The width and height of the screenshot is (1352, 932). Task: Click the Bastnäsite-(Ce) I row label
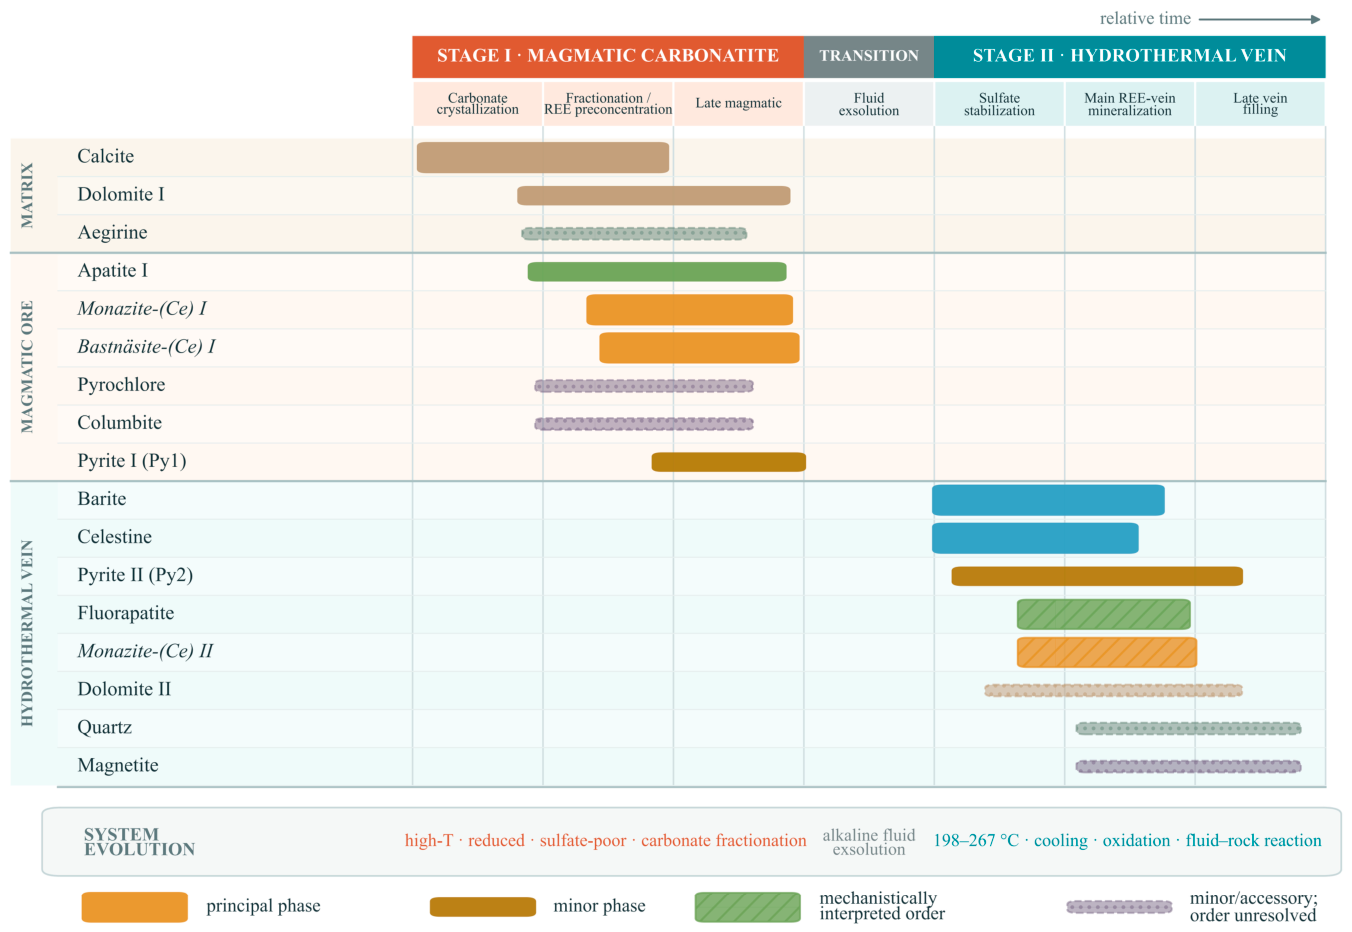click(x=146, y=347)
